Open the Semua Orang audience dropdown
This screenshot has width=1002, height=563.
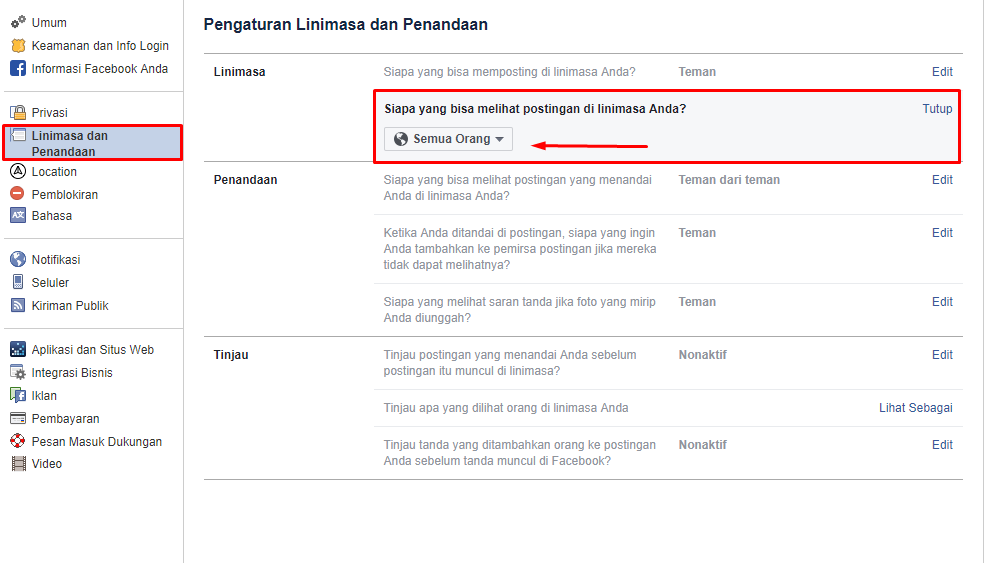(x=448, y=139)
